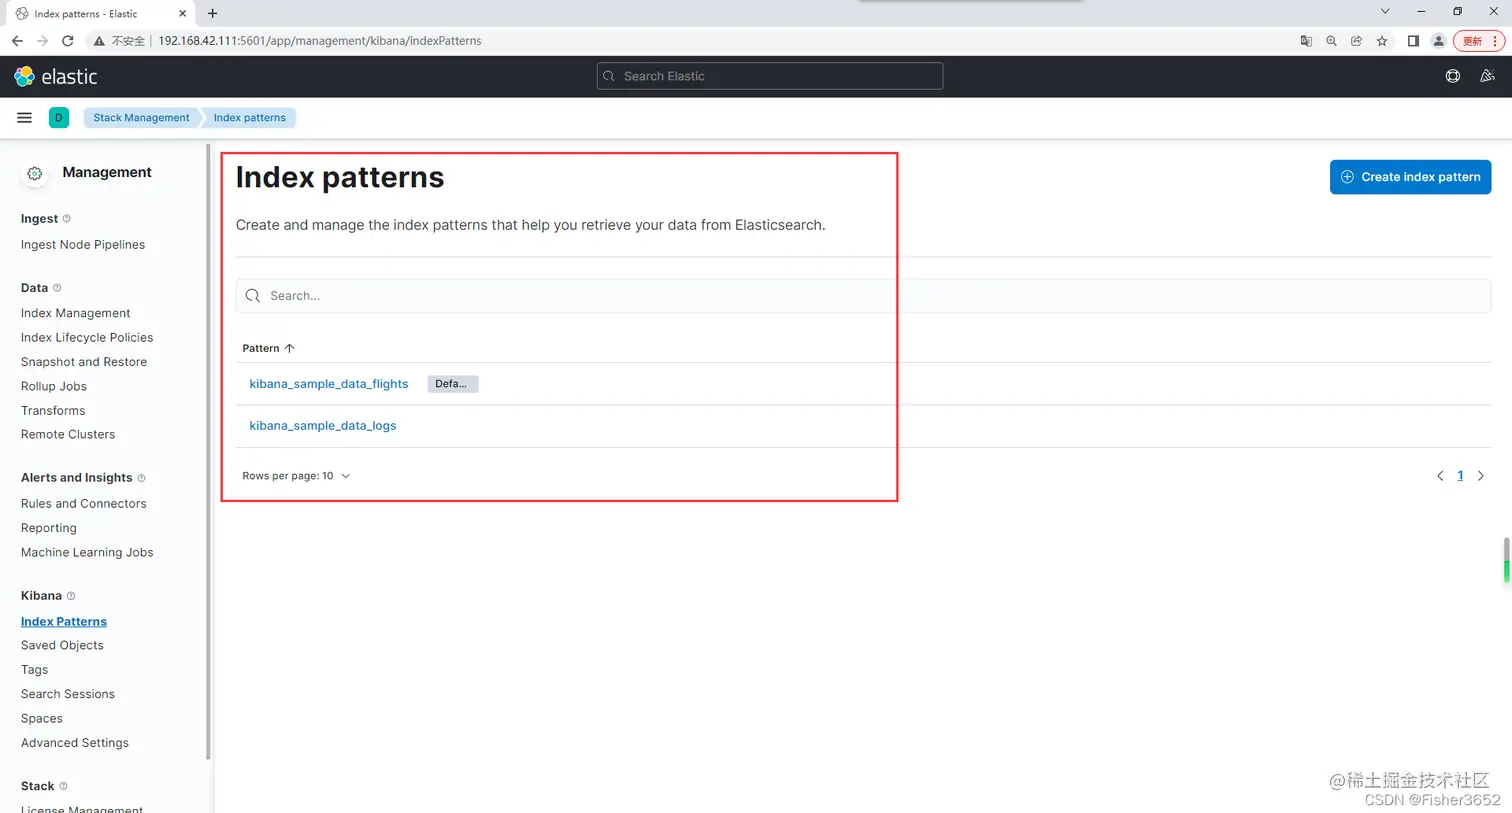Image resolution: width=1512 pixels, height=813 pixels.
Task: Click the Search Elastic global field
Action: (770, 76)
